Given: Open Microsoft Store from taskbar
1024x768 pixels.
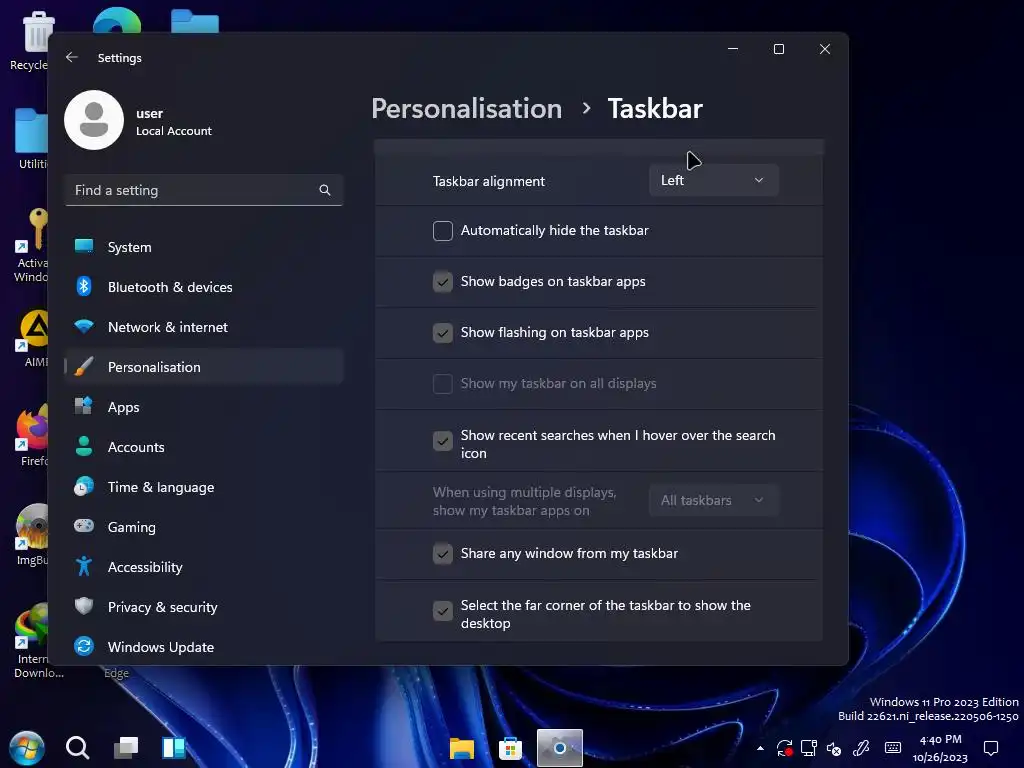Looking at the screenshot, I should click(510, 748).
